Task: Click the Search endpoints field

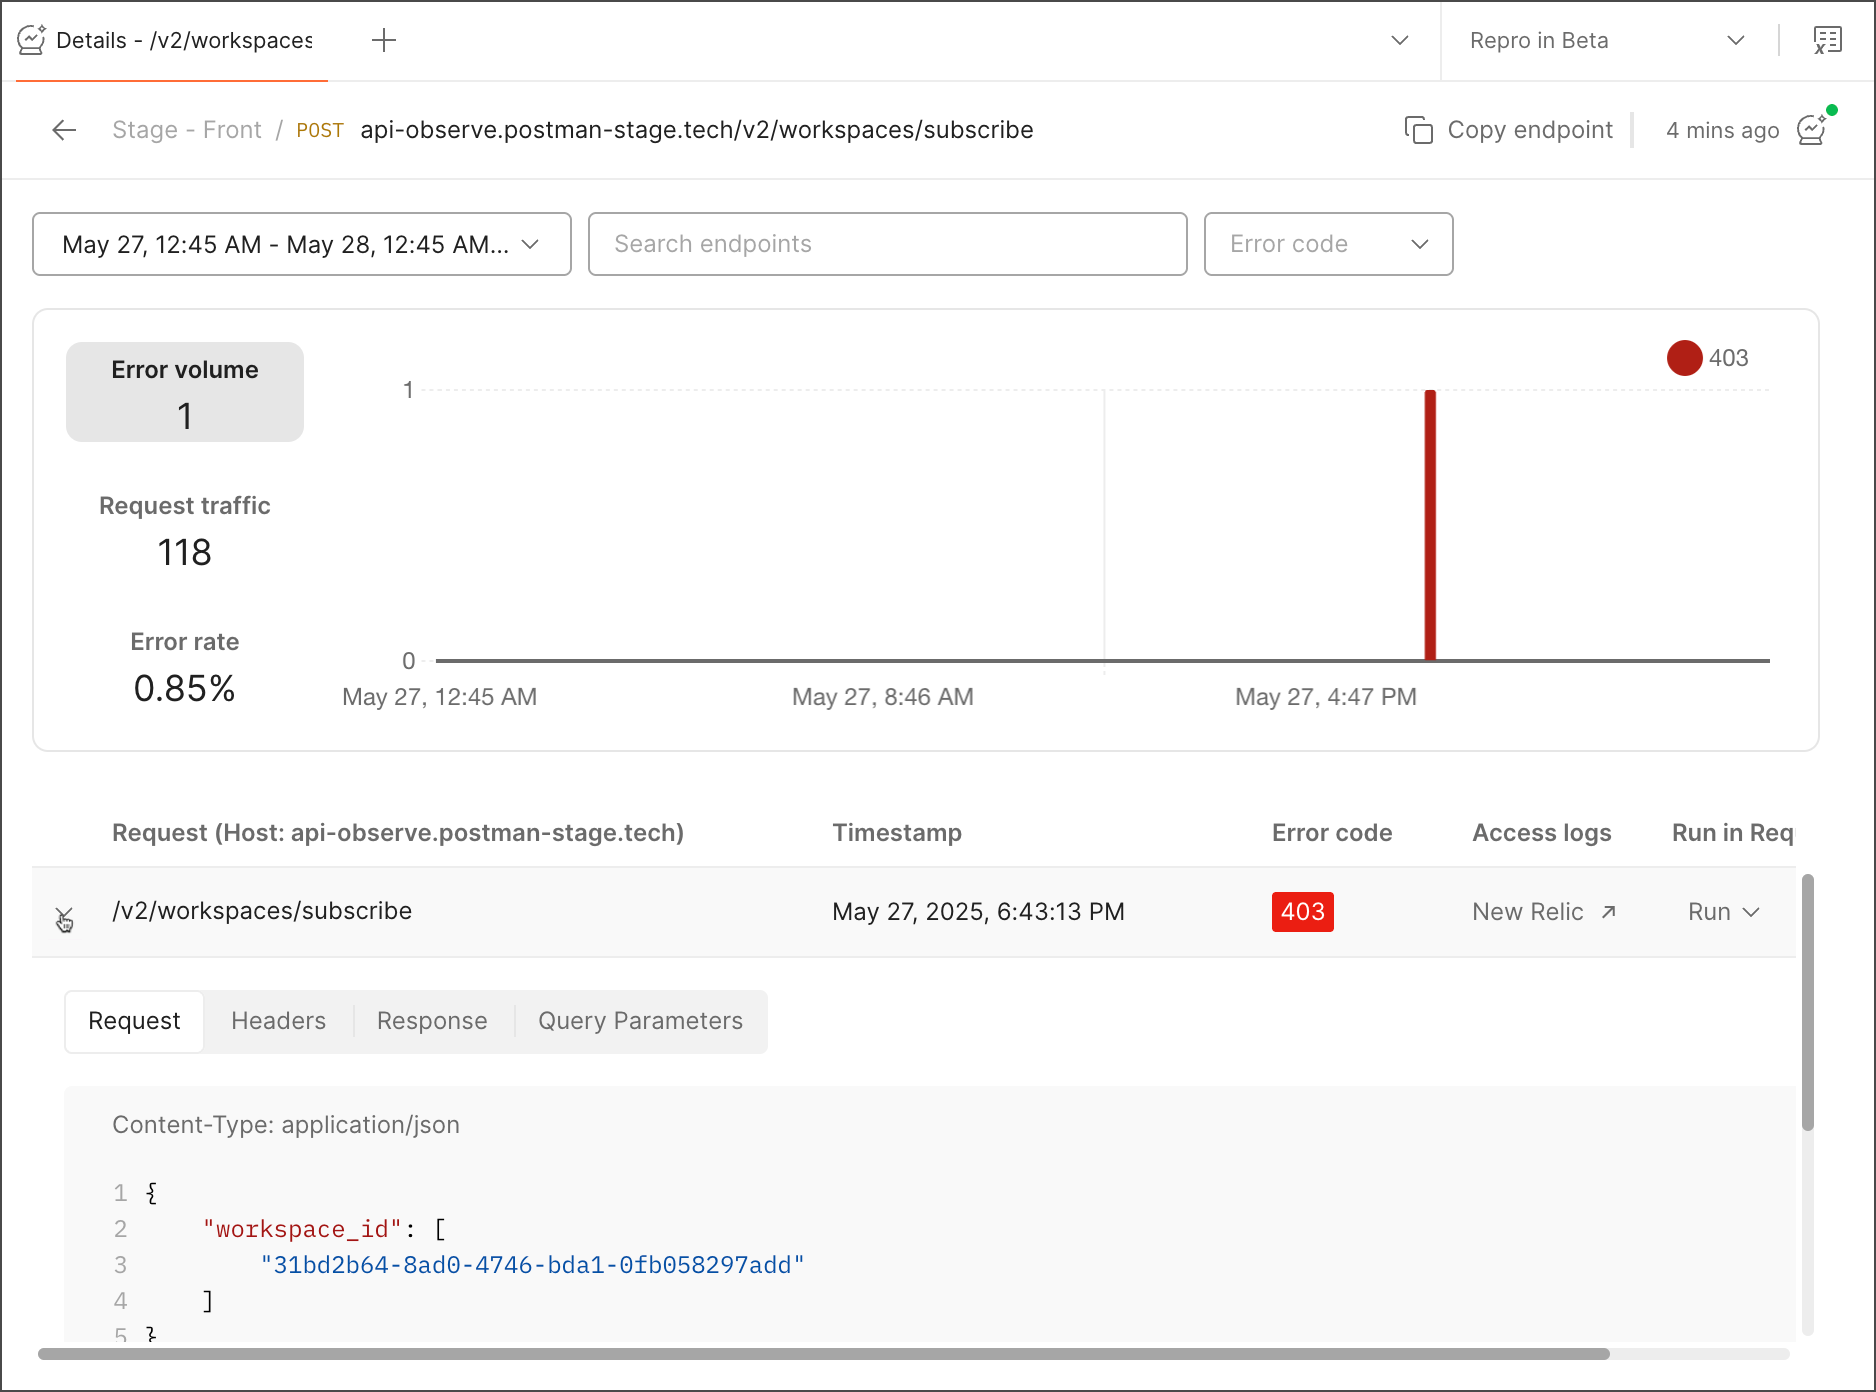Action: tap(887, 244)
